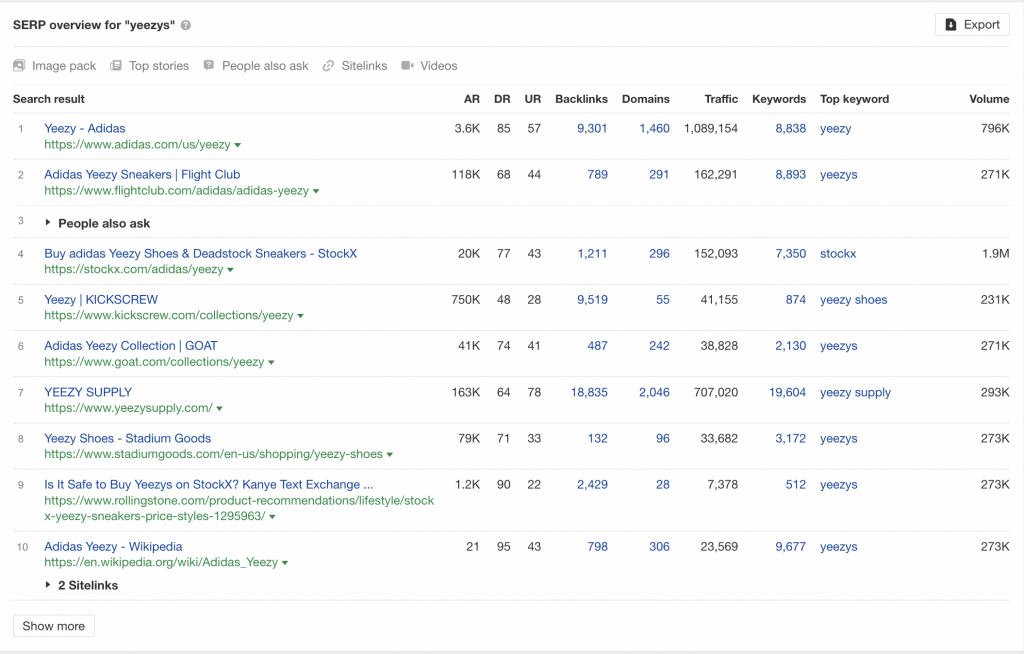
Task: Click the Backlinks column header
Action: pyautogui.click(x=581, y=99)
